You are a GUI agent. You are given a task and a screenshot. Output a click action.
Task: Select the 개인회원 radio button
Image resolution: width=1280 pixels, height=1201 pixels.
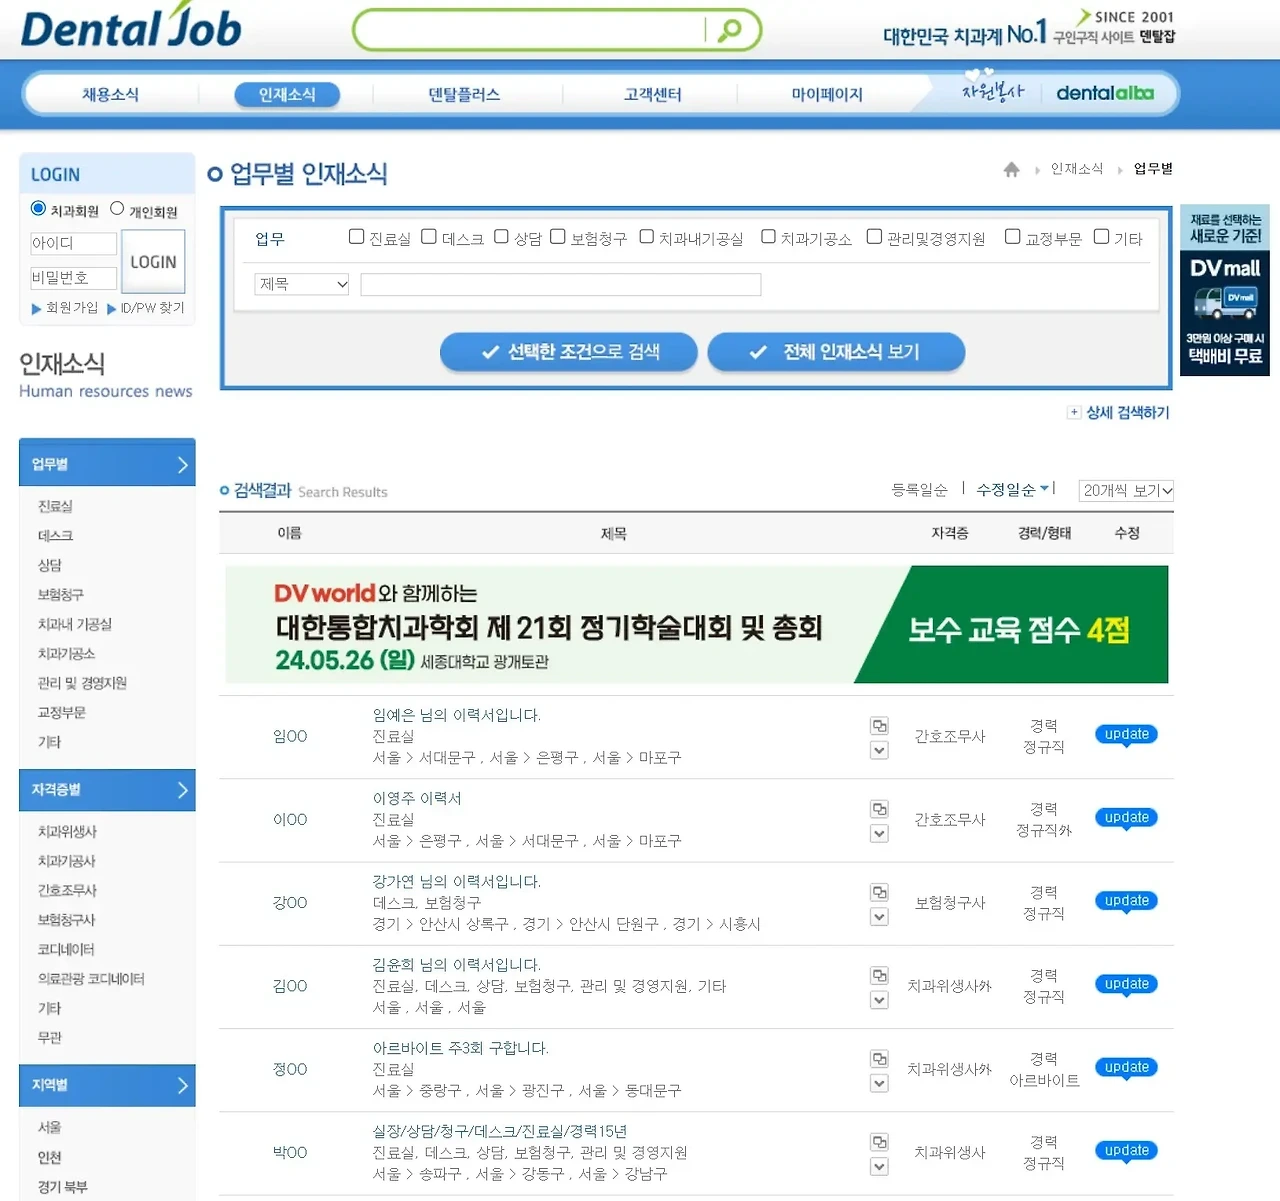pyautogui.click(x=117, y=208)
